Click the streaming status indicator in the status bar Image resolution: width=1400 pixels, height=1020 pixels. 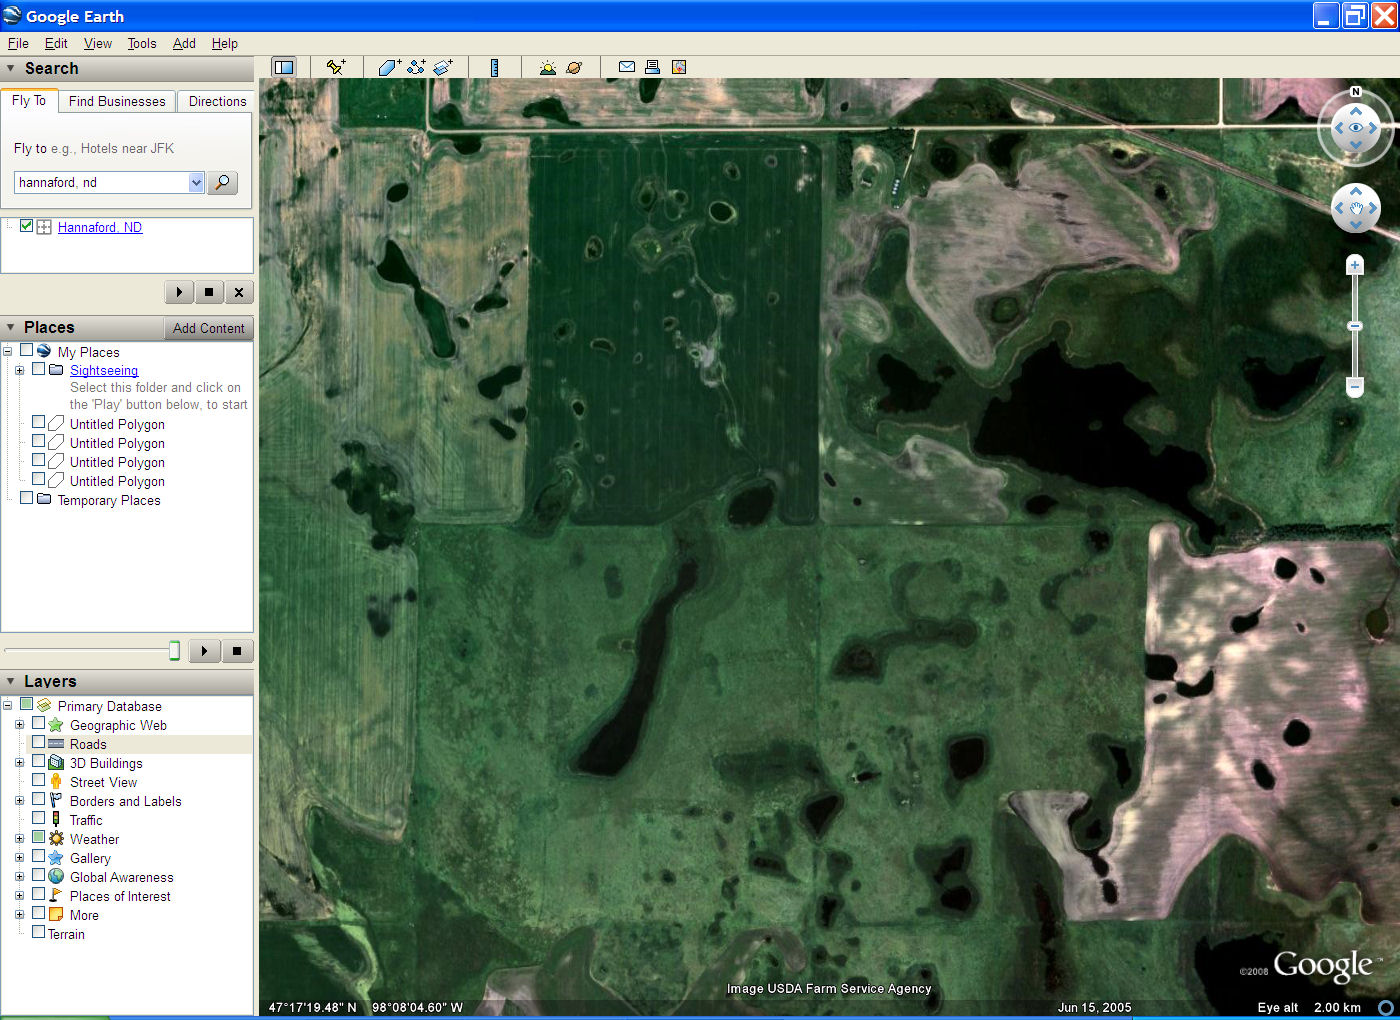1386,1008
